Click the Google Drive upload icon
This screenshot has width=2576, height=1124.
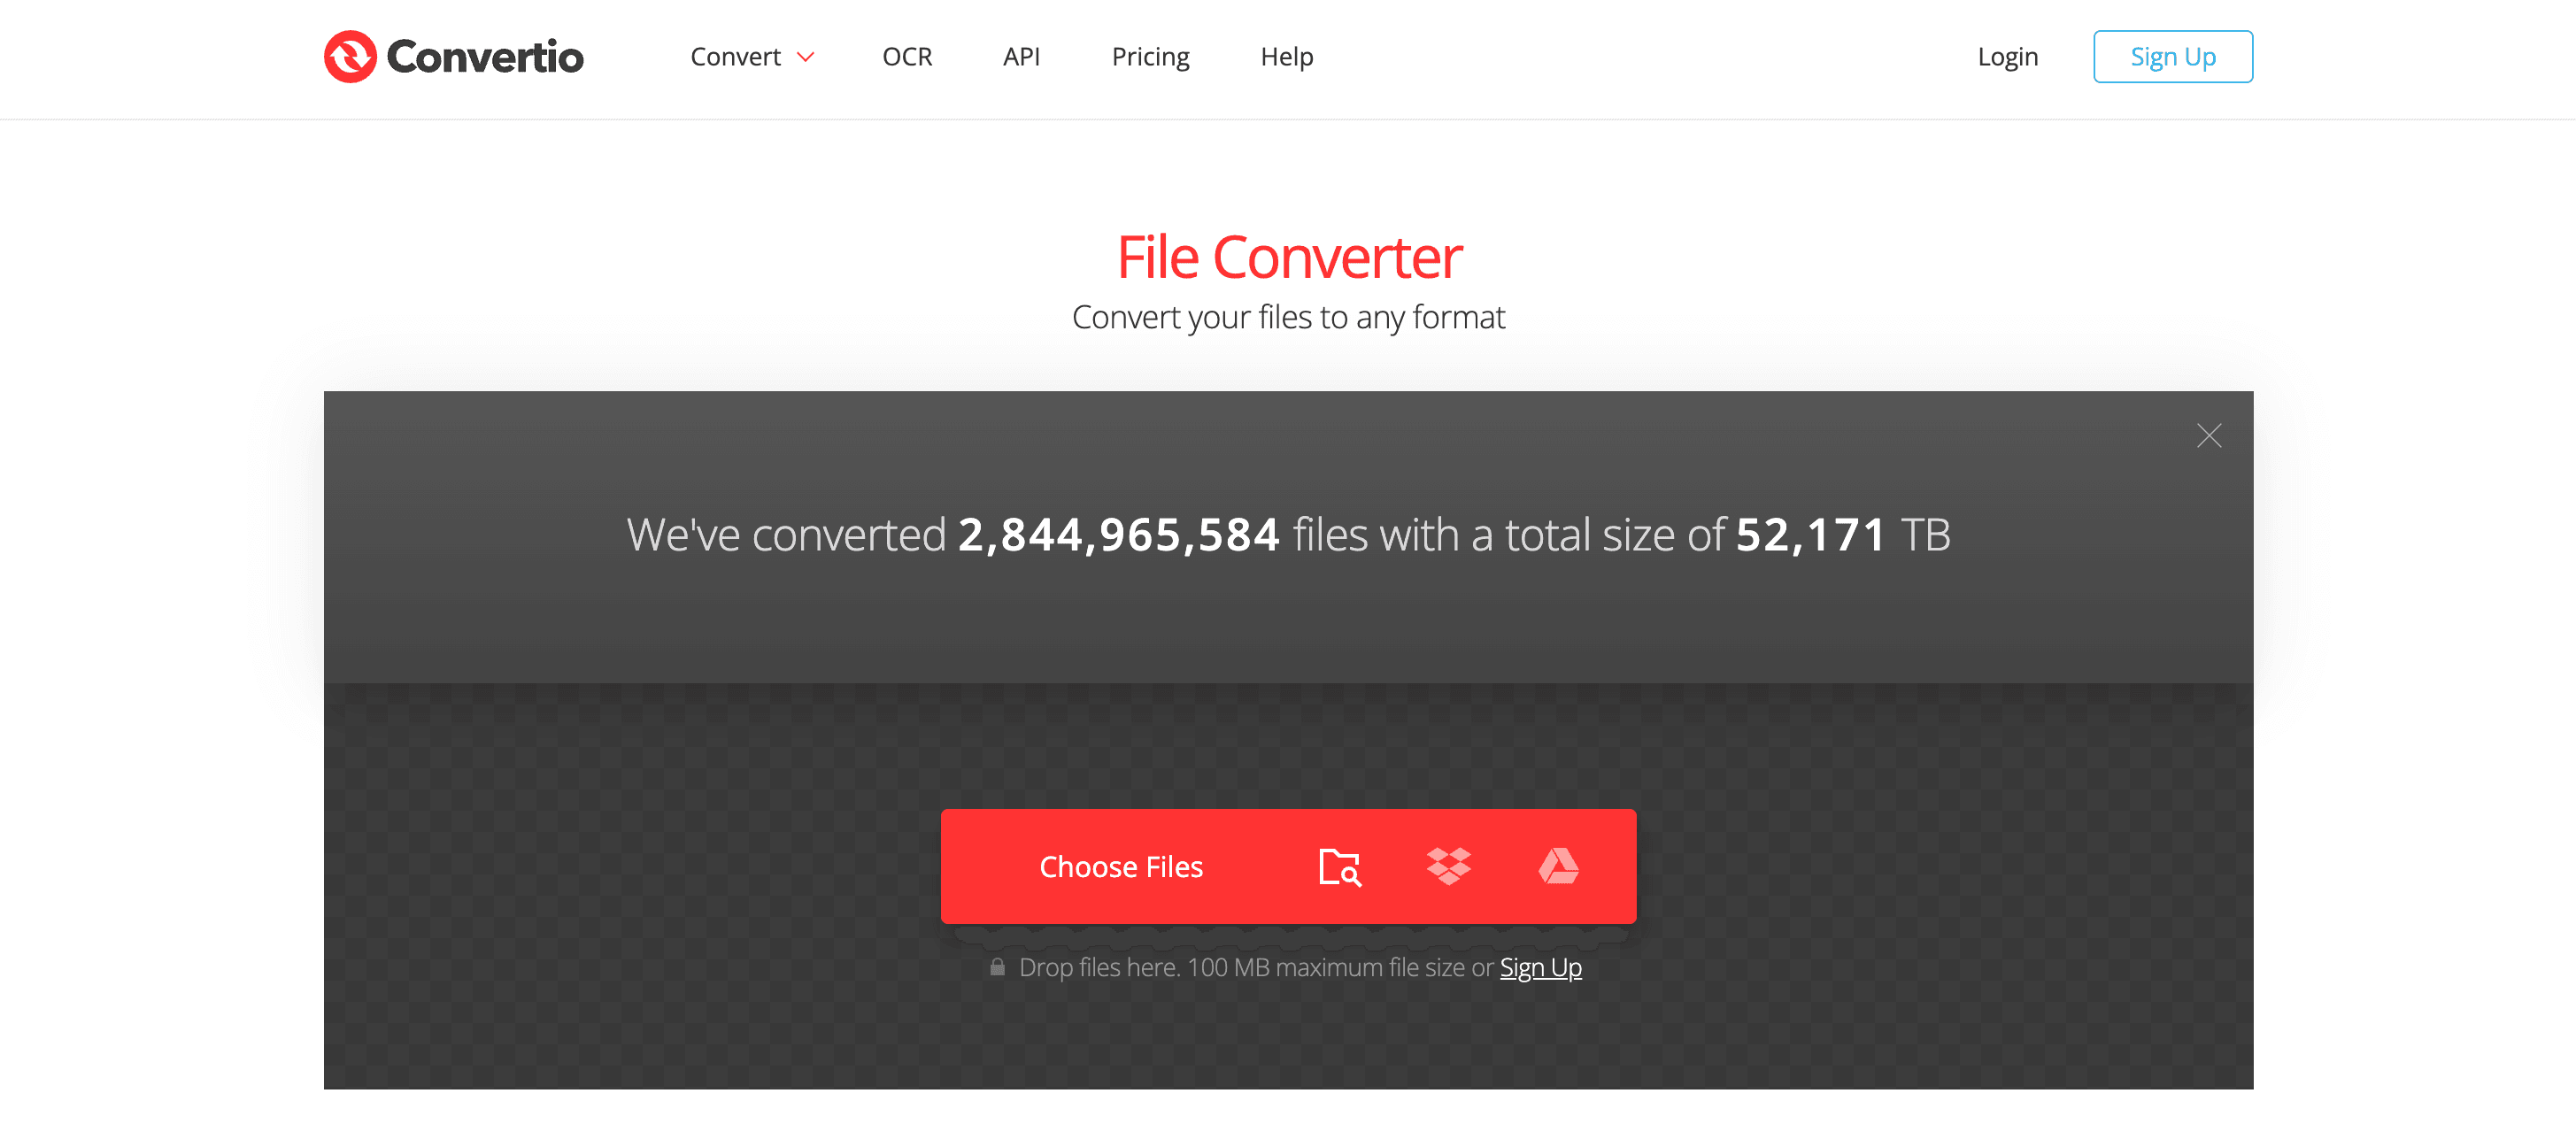[x=1557, y=866]
